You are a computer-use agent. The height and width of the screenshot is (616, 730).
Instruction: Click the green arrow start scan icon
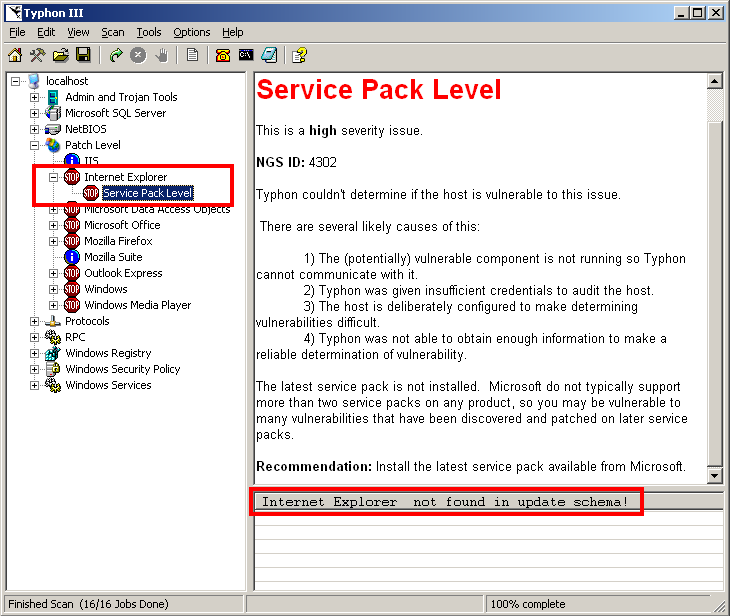[x=115, y=55]
